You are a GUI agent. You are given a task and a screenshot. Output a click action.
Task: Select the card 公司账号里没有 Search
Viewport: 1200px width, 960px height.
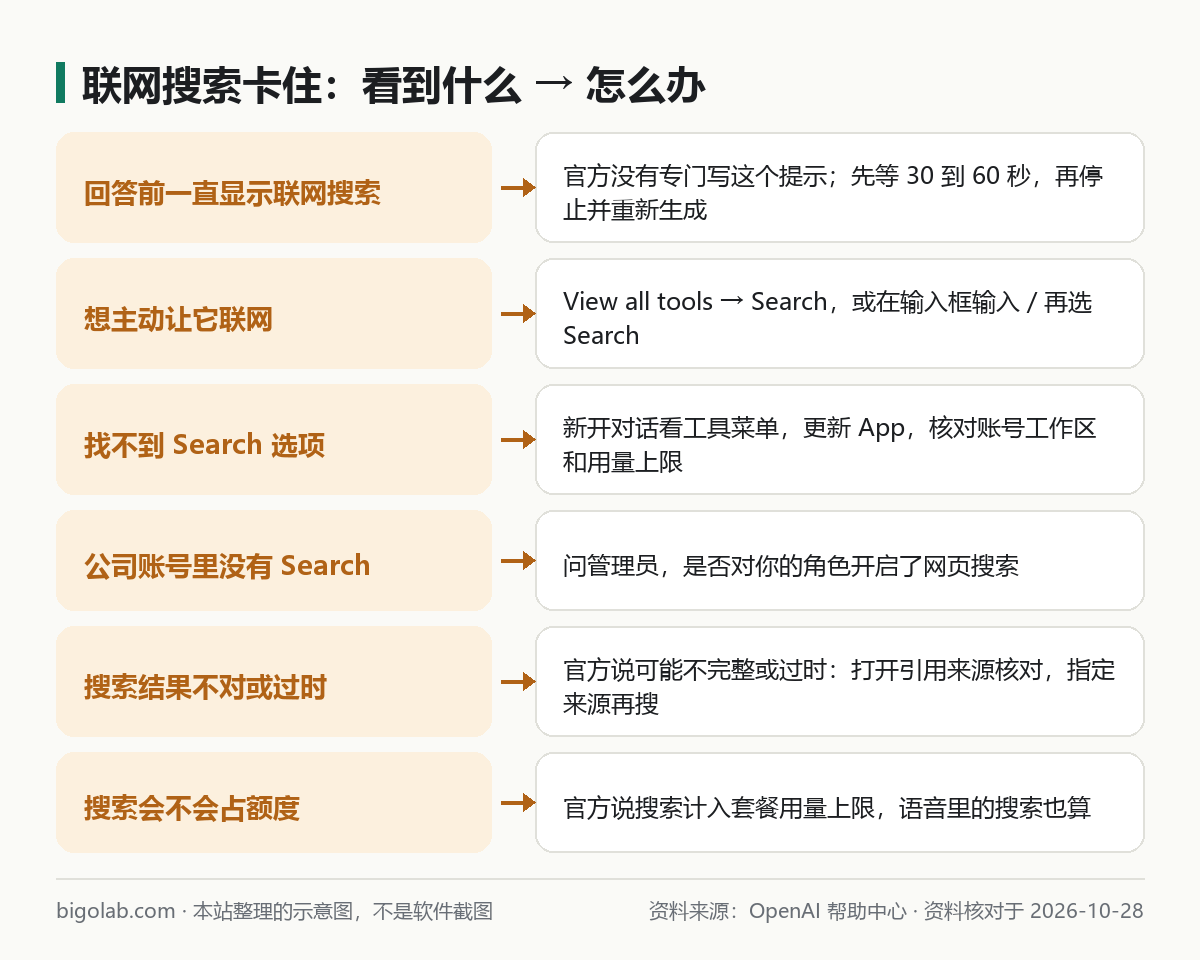coord(274,560)
